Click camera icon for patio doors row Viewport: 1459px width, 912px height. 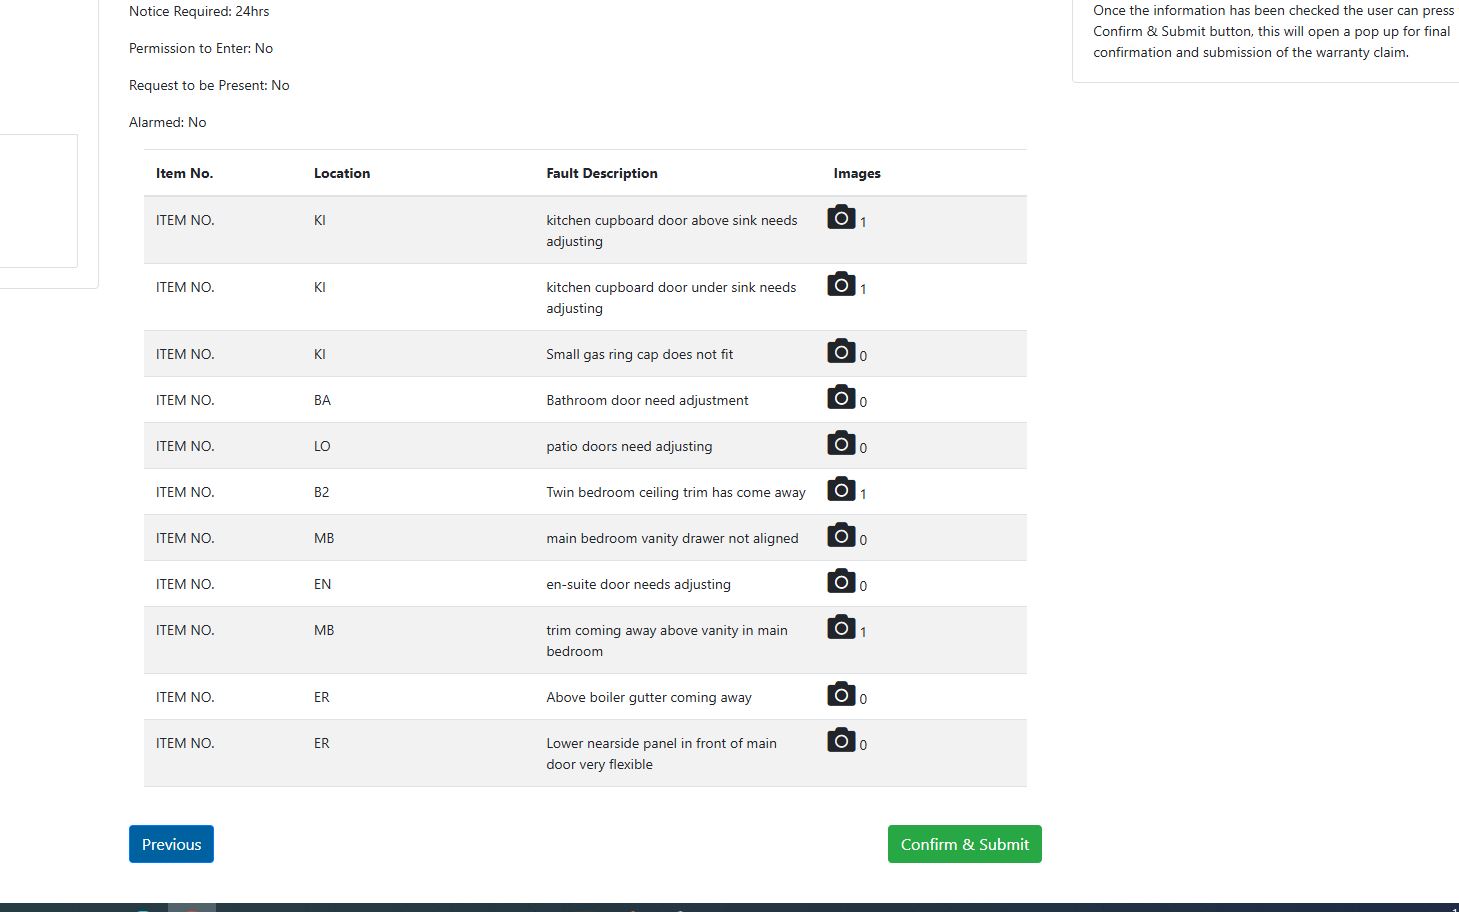pos(841,444)
